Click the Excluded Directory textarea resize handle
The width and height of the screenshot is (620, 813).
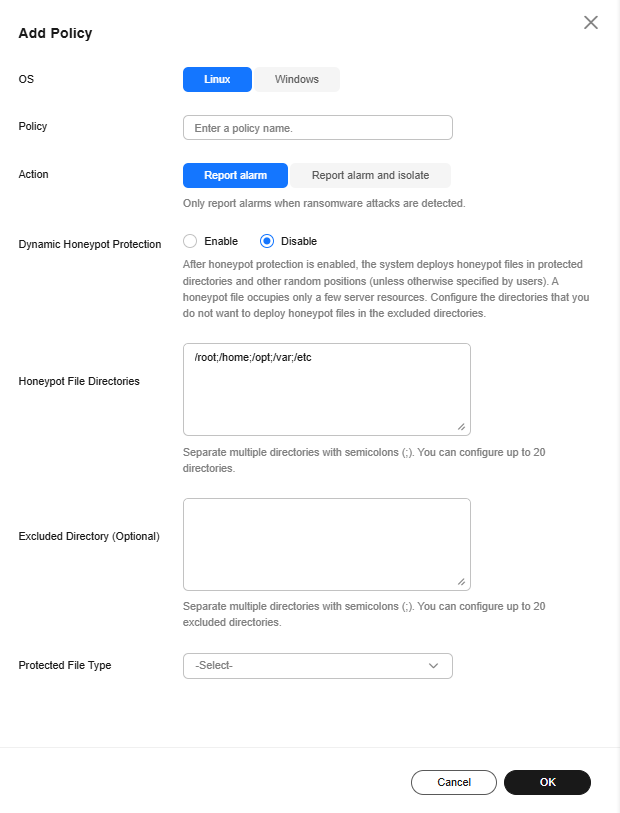[461, 582]
